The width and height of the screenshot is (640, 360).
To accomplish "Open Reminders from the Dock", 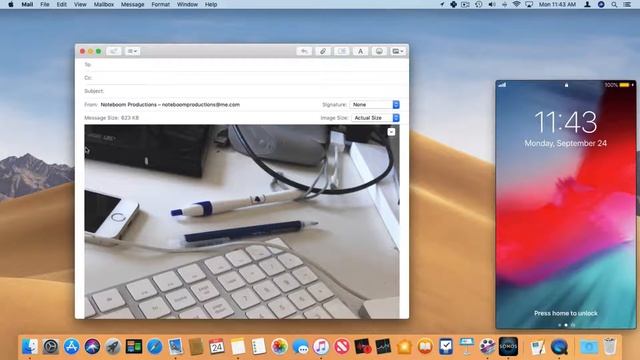I will click(x=258, y=347).
